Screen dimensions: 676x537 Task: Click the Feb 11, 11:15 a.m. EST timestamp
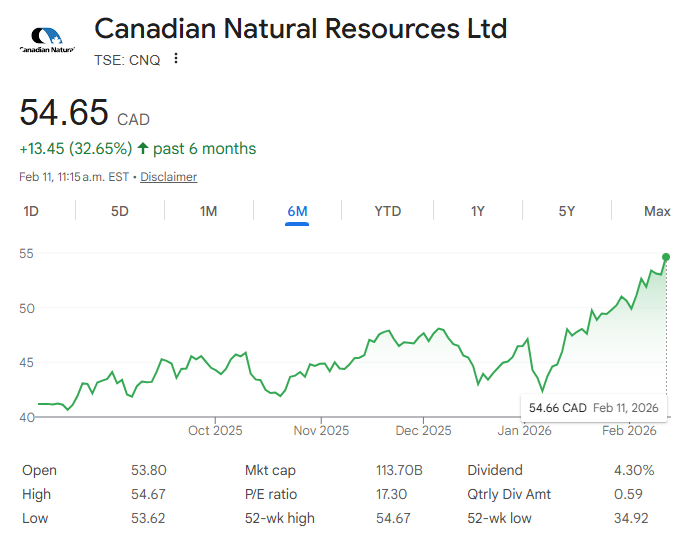[x=74, y=177]
